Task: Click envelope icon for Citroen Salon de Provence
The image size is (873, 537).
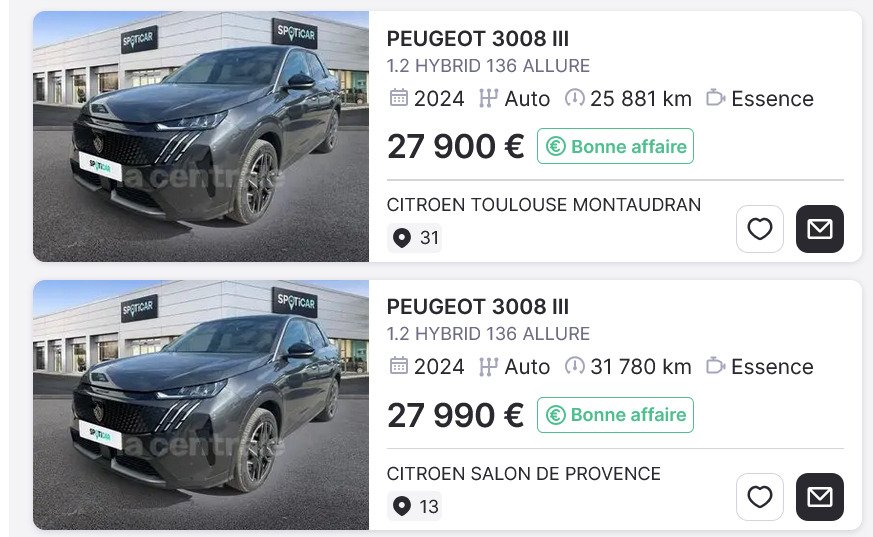Action: coord(820,497)
